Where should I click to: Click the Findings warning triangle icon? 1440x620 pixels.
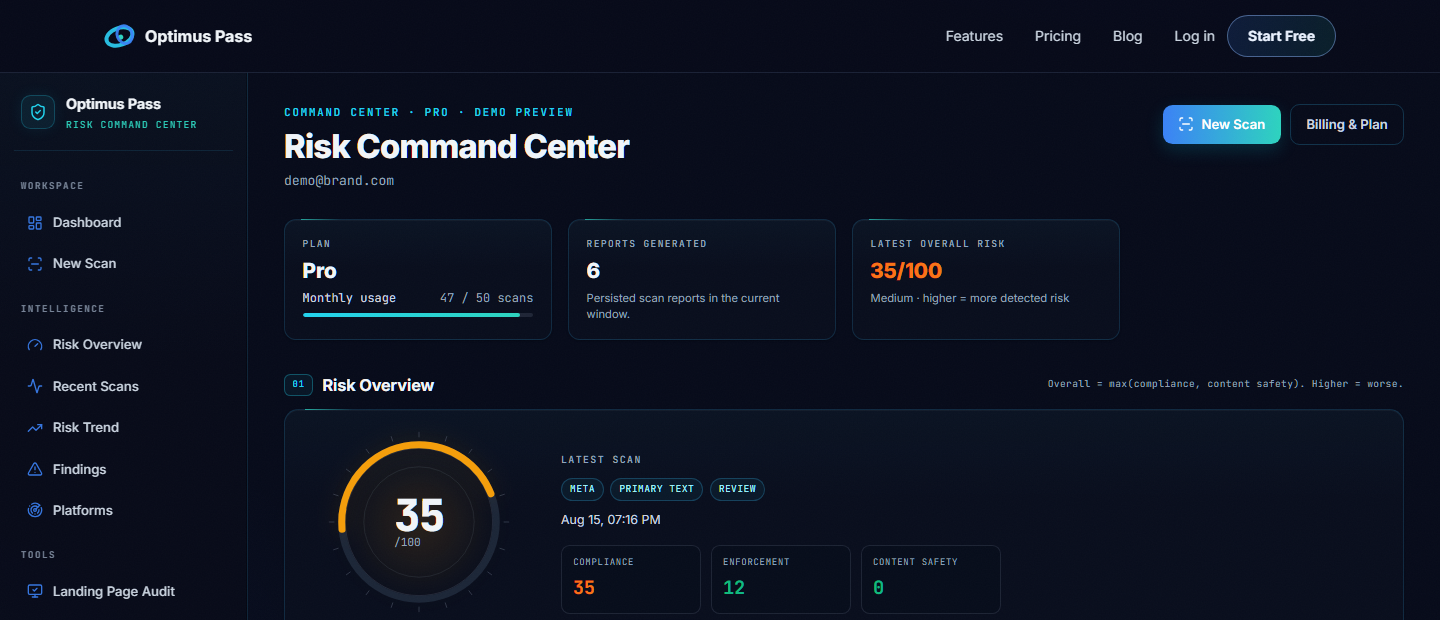35,469
